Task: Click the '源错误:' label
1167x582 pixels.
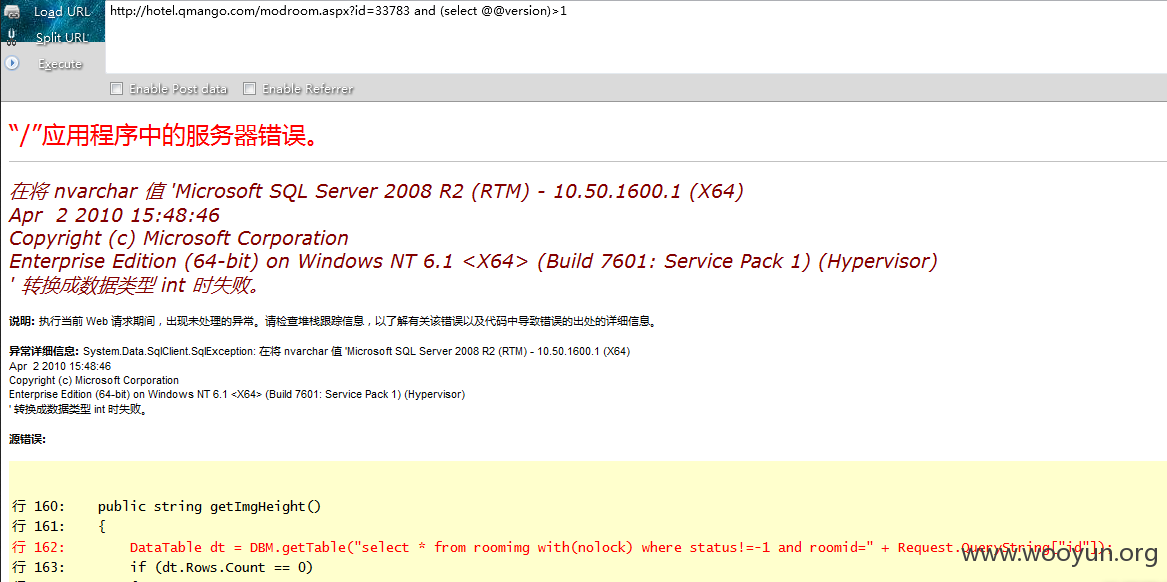Action: (28, 439)
